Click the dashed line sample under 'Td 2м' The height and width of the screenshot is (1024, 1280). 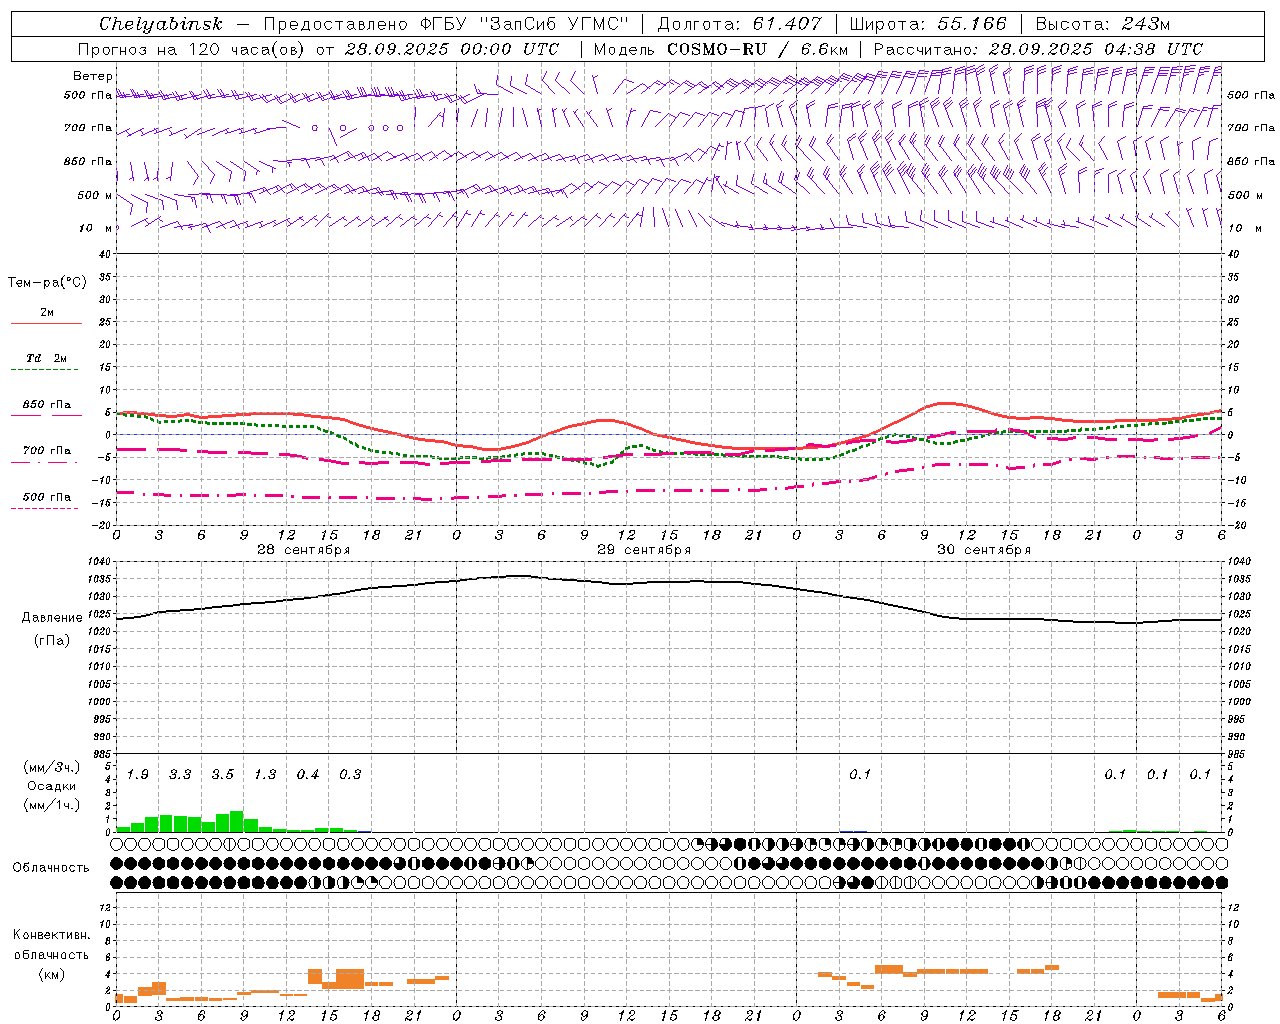(x=44, y=370)
